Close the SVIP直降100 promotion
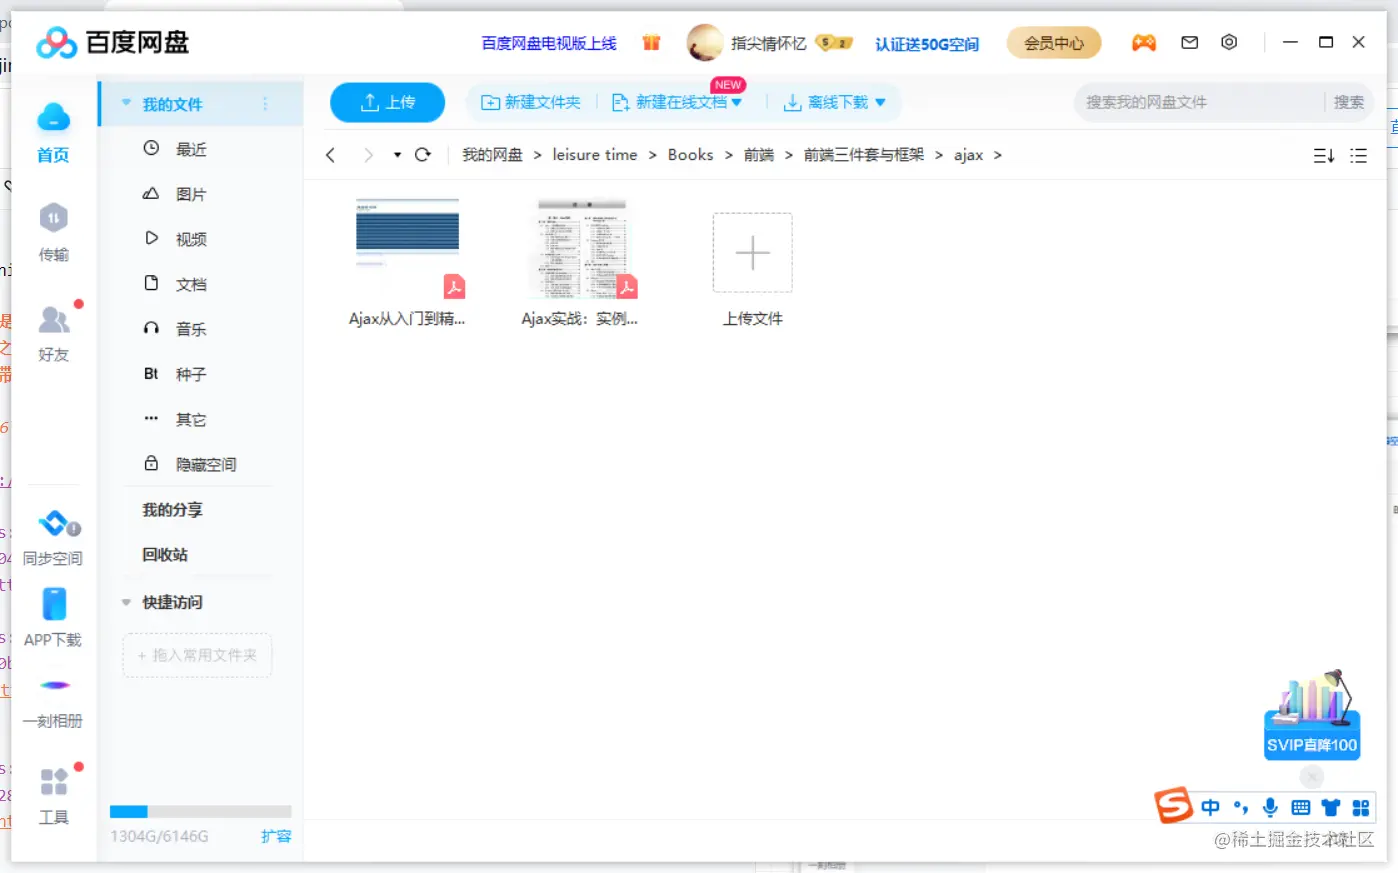 tap(1312, 776)
